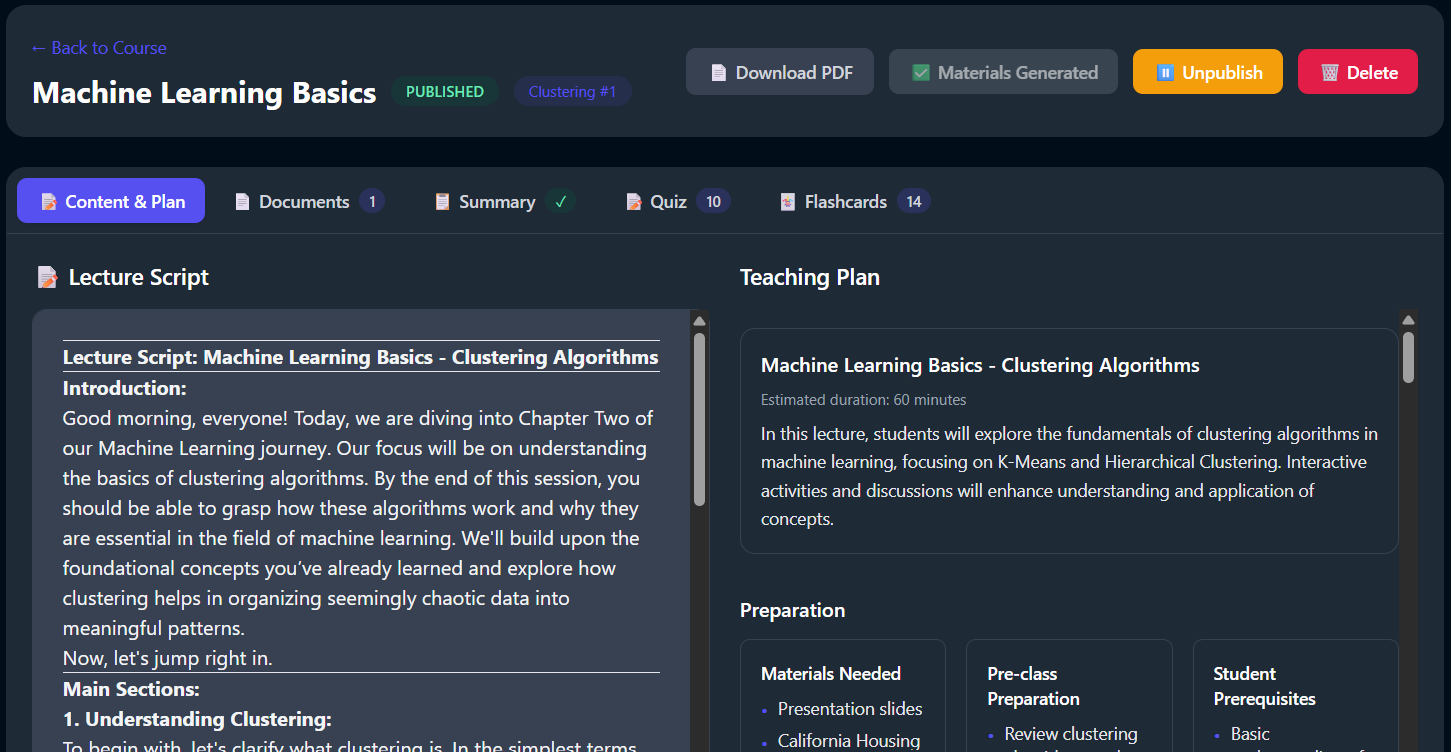This screenshot has width=1451, height=752.
Task: Follow the Back to Course link
Action: tap(99, 48)
